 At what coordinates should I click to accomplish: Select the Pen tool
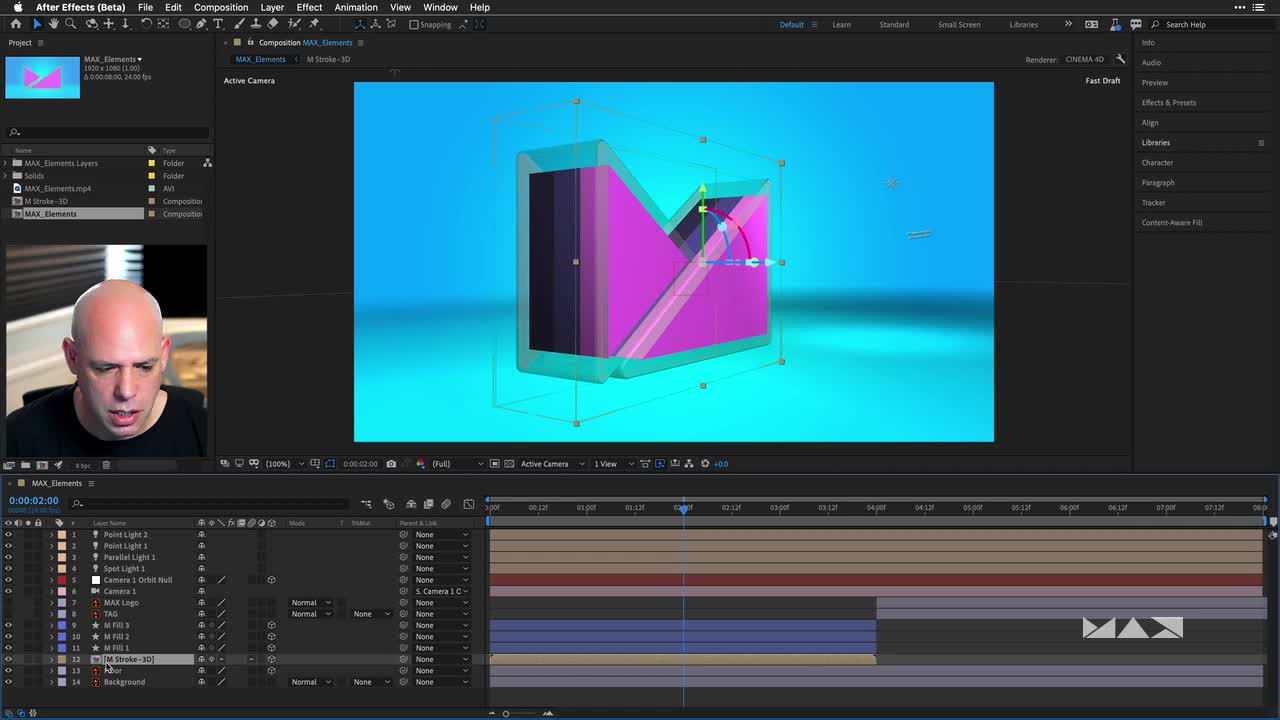click(x=201, y=24)
